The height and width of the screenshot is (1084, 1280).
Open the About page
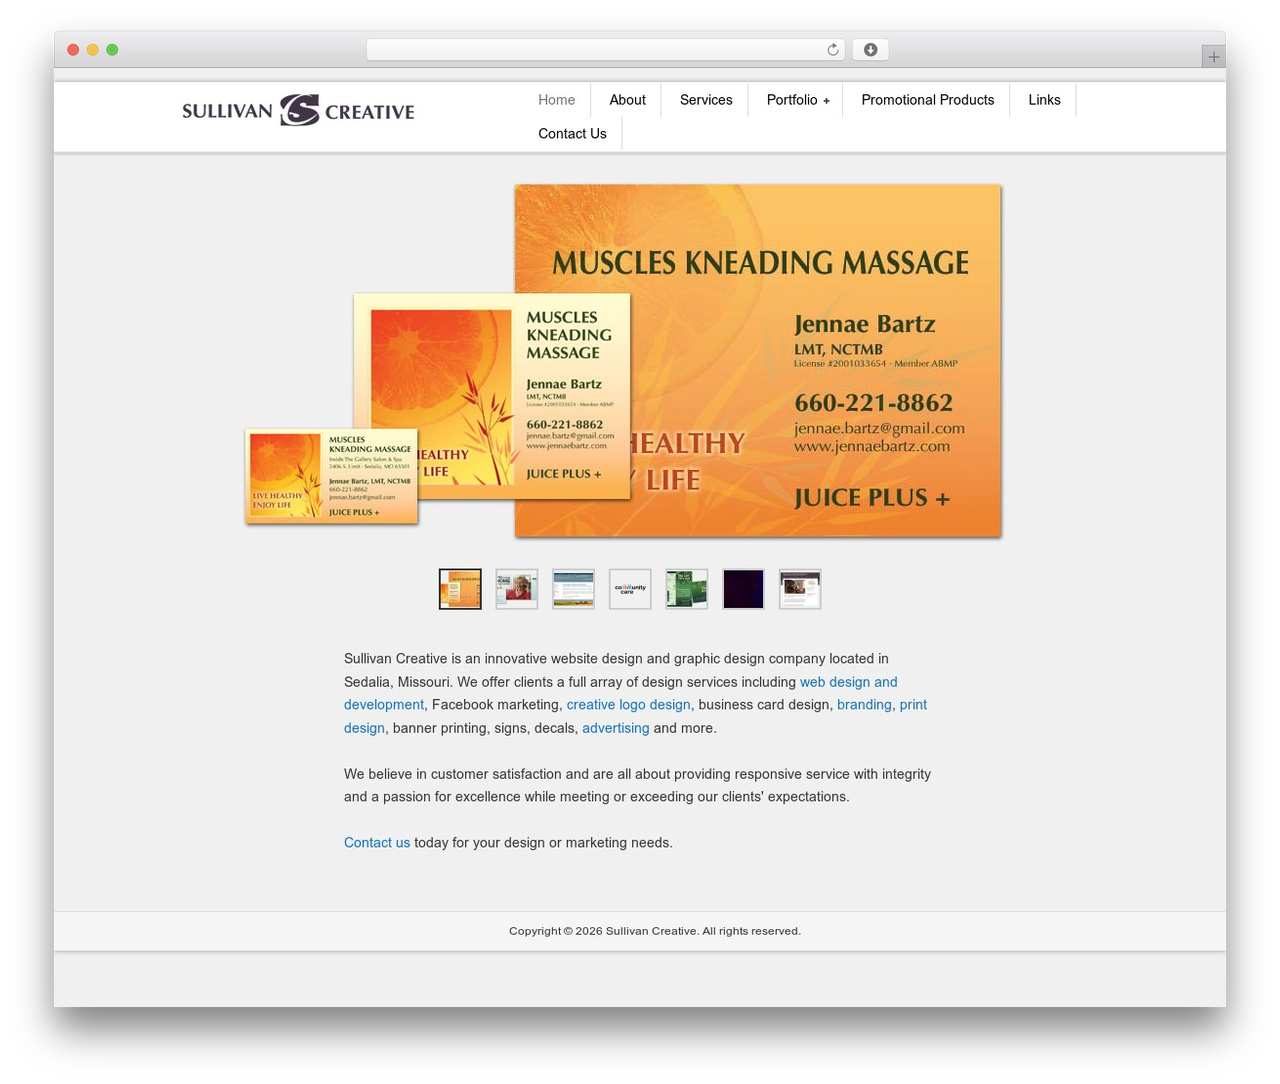point(627,100)
